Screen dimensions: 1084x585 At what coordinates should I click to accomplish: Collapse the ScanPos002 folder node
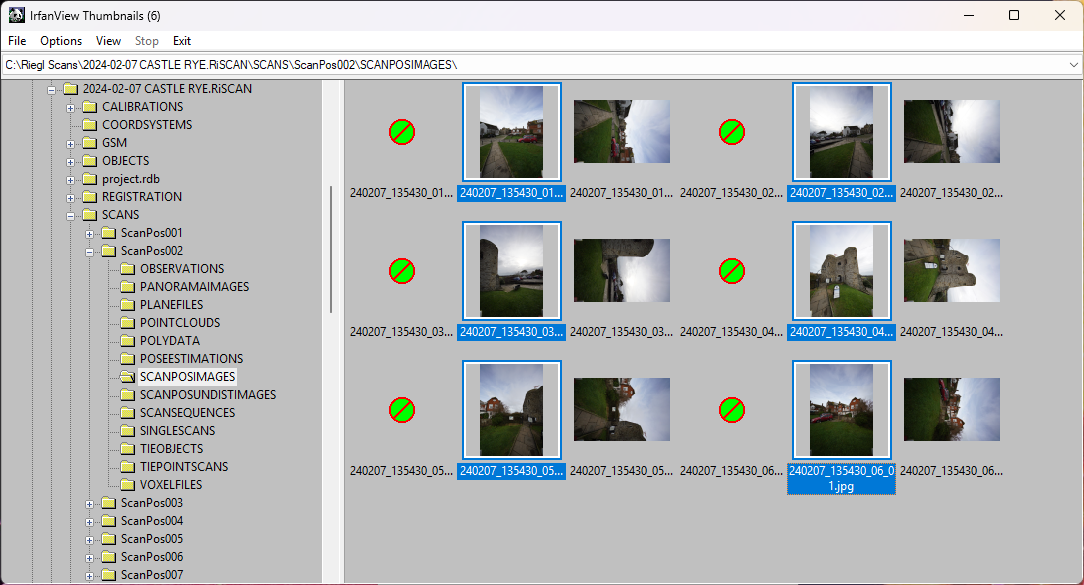pos(90,251)
